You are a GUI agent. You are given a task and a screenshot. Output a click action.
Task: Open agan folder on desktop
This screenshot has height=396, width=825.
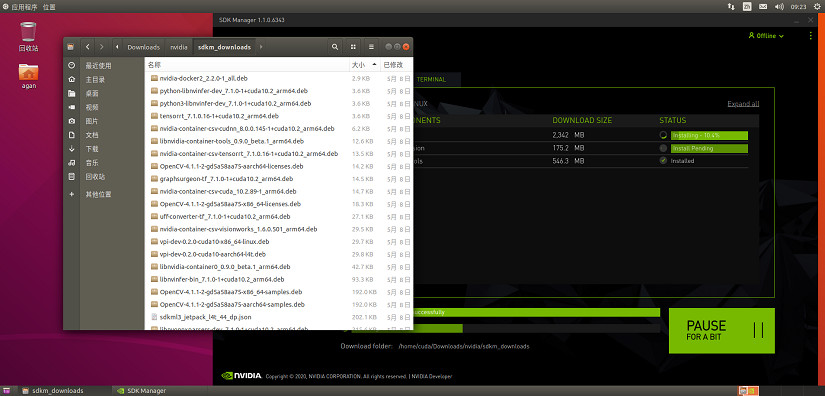[x=28, y=76]
